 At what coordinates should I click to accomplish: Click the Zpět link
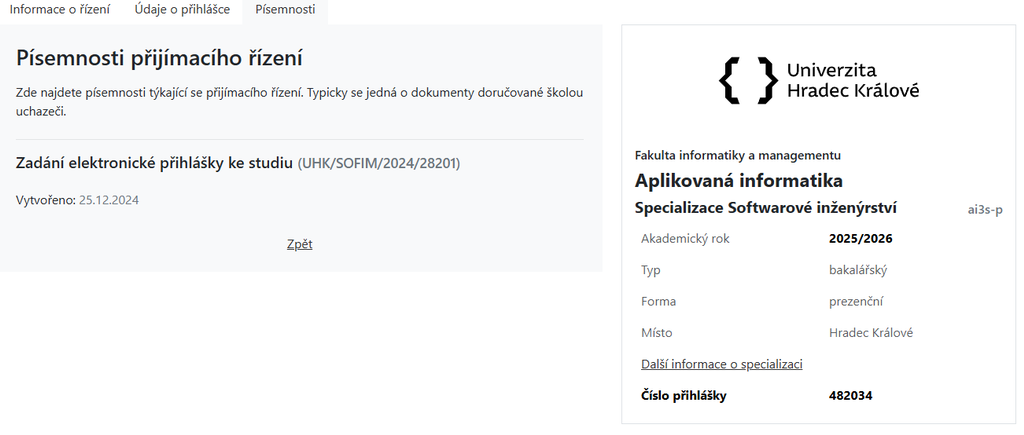pos(300,244)
